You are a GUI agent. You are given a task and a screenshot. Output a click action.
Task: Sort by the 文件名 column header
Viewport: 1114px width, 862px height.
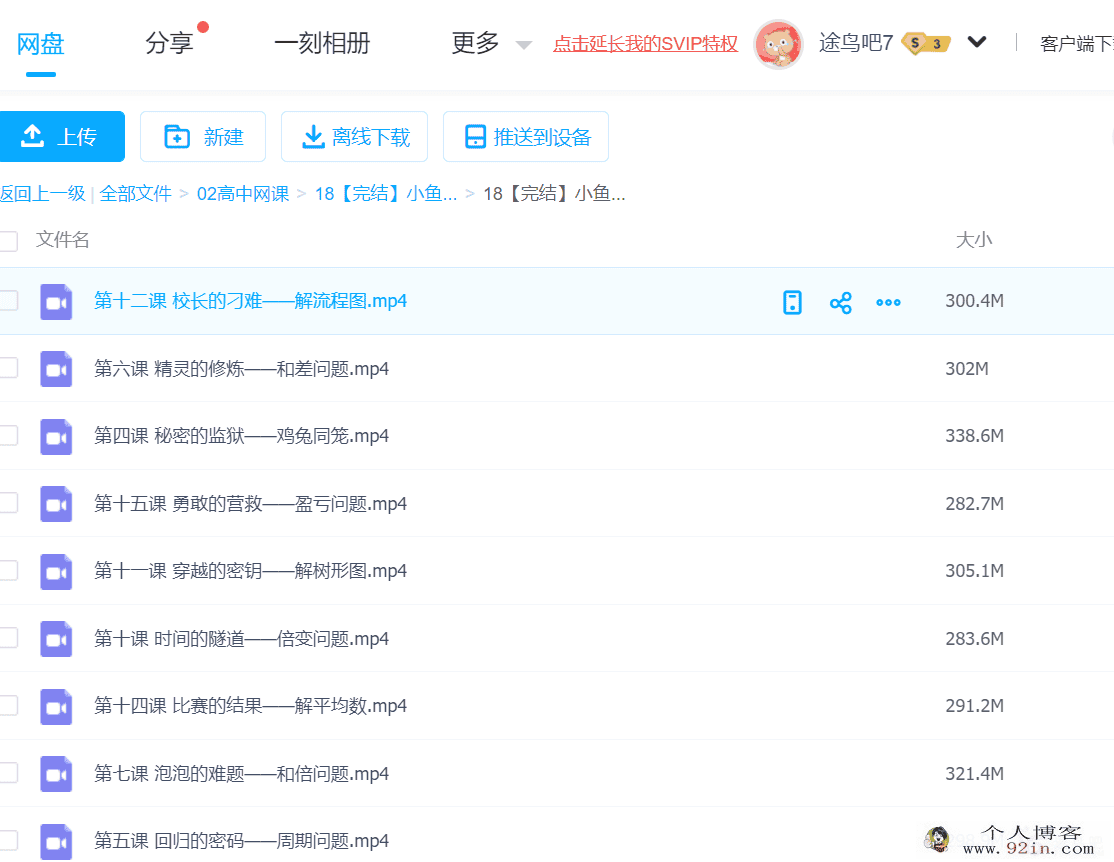63,240
